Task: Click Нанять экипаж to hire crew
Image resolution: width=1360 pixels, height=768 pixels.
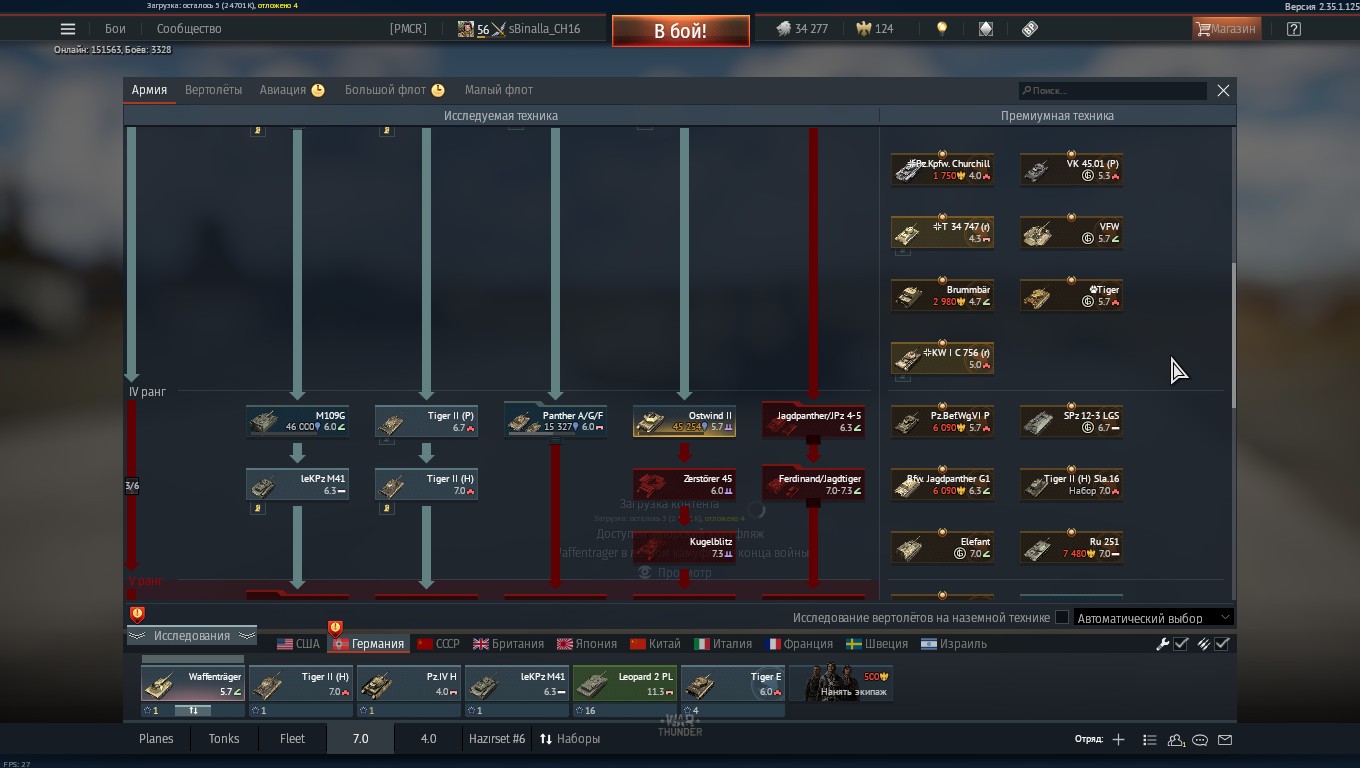Action: click(x=840, y=684)
